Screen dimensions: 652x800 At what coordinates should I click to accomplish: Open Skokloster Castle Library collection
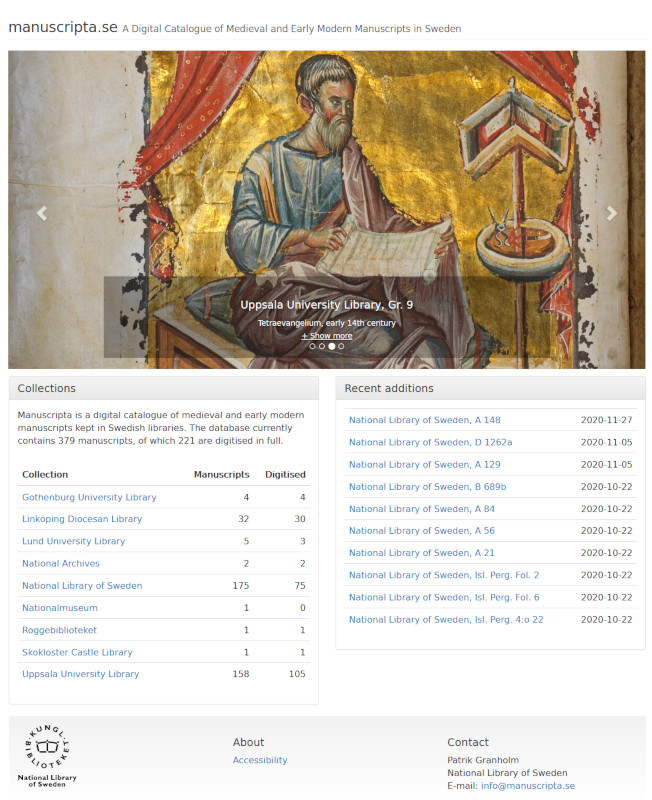coord(77,652)
